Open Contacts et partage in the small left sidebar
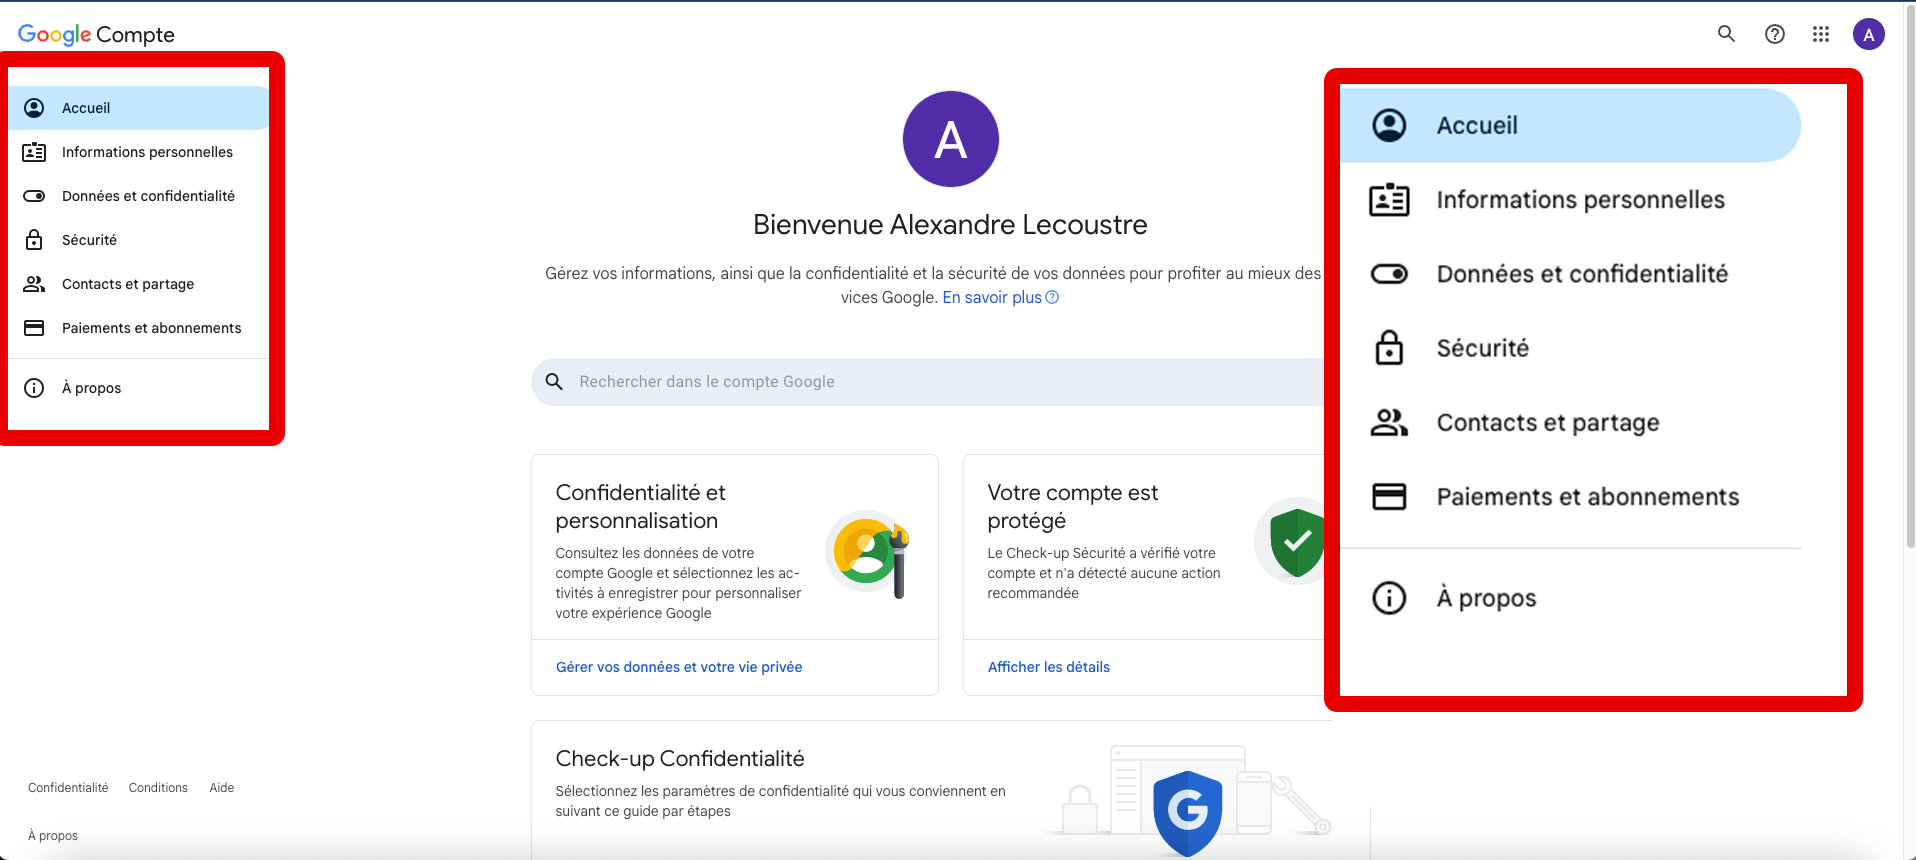Viewport: 1916px width, 860px height. 128,284
